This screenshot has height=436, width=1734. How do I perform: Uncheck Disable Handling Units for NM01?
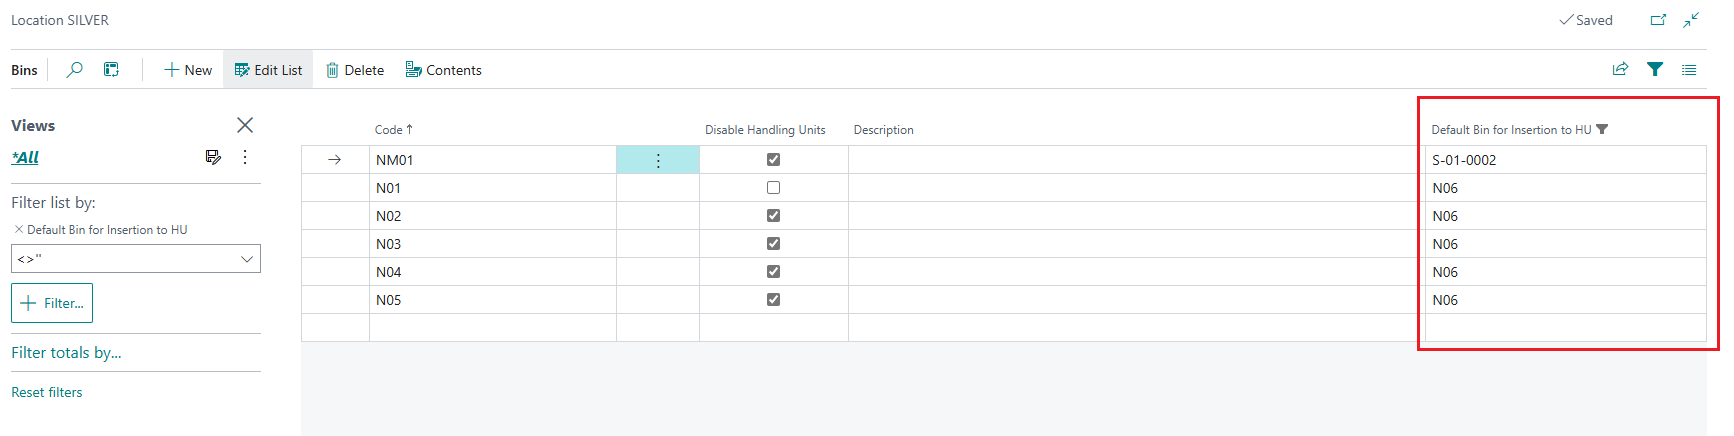point(773,160)
